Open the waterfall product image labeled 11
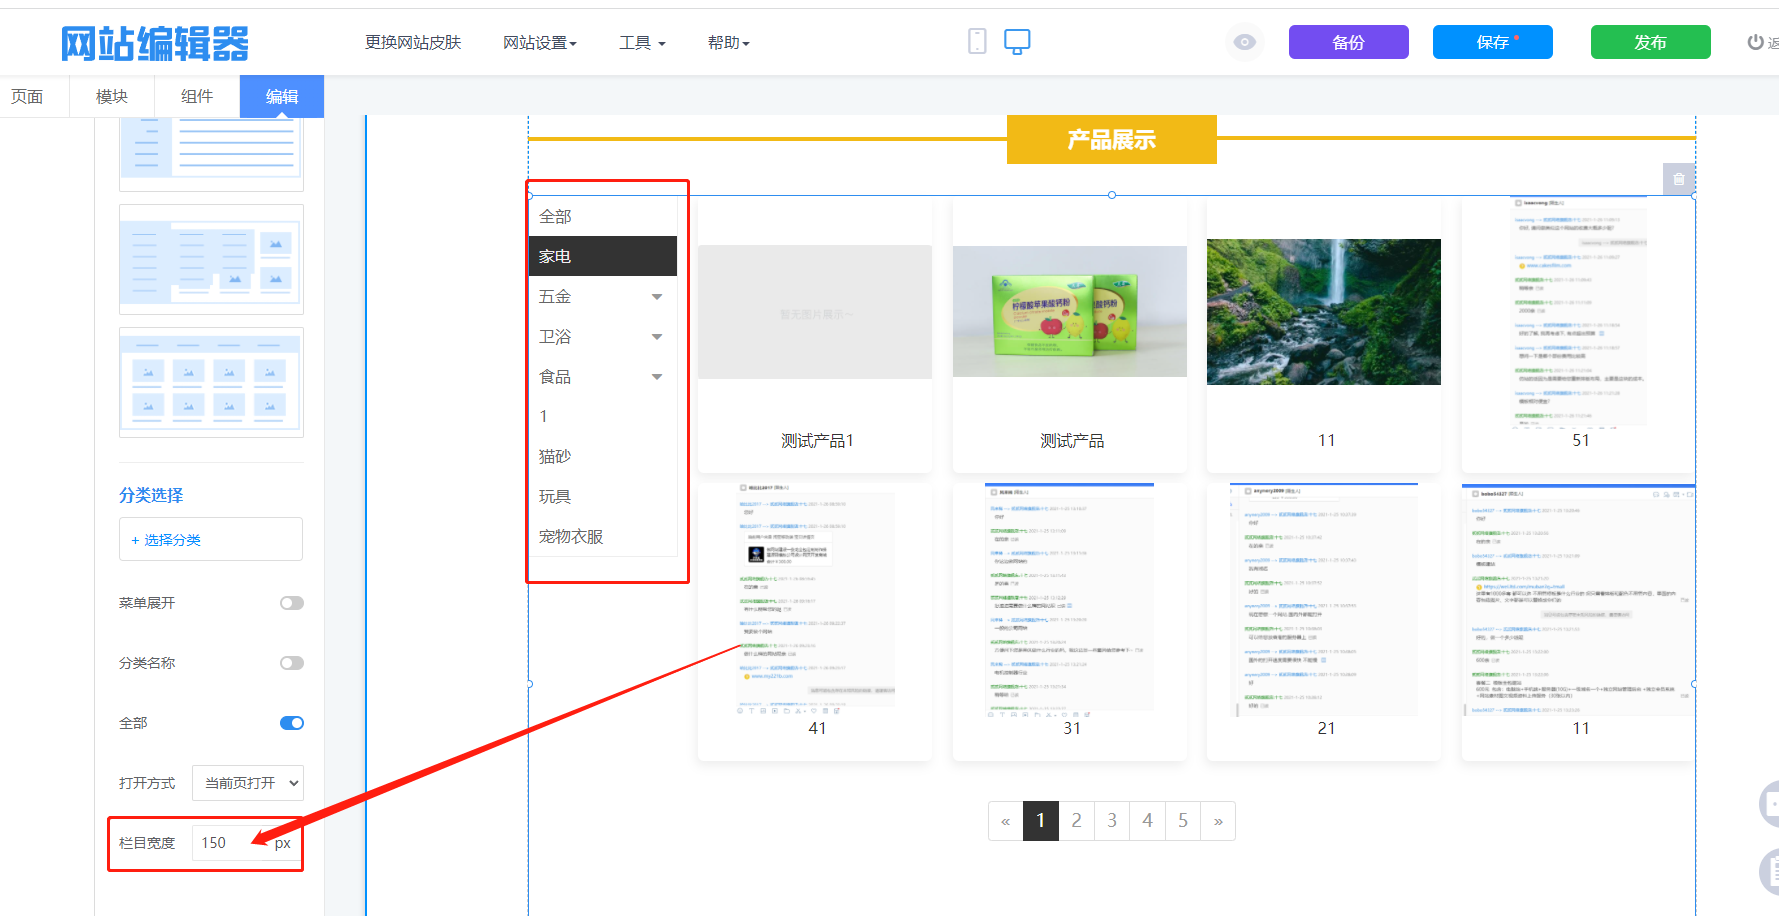 tap(1324, 312)
